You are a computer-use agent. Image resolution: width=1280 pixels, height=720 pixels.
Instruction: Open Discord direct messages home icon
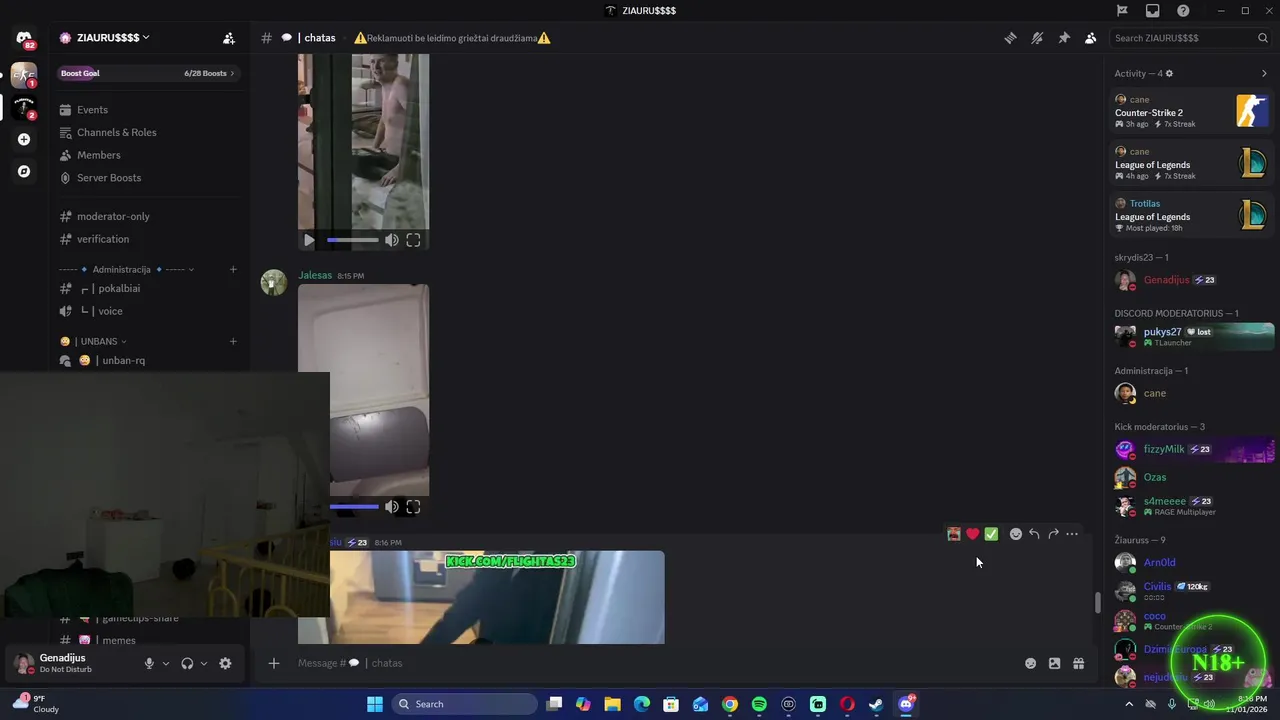(24, 38)
